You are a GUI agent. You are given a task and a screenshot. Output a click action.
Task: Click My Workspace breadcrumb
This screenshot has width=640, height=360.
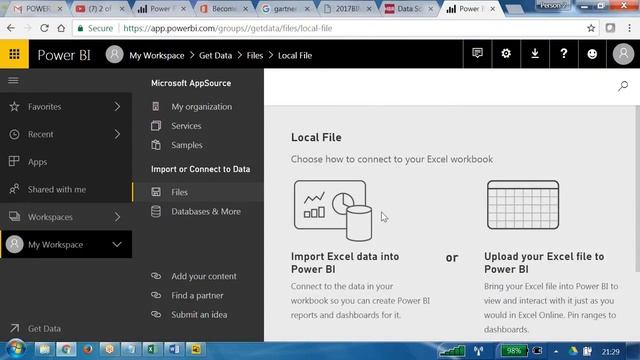157,56
